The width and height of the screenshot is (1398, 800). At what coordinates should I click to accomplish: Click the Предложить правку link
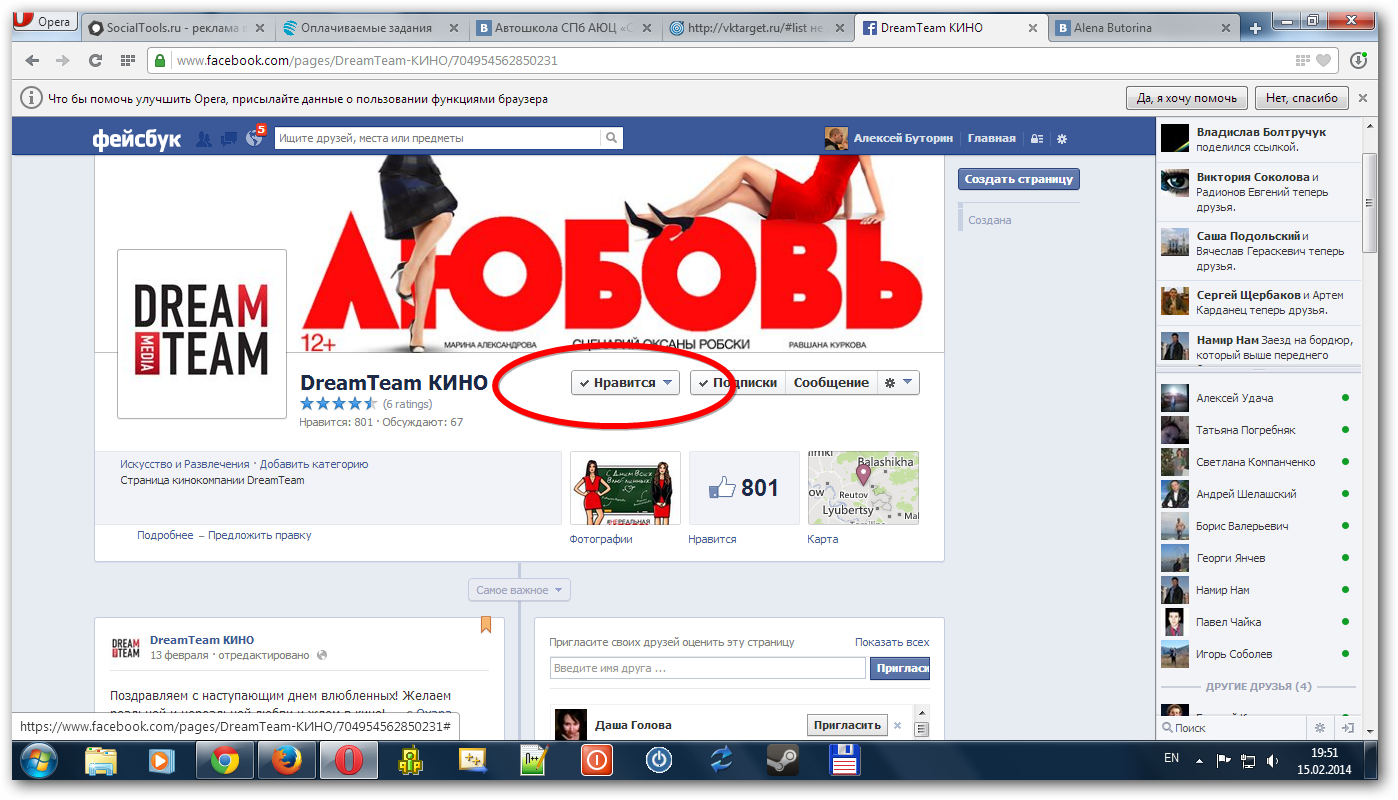pyautogui.click(x=259, y=535)
